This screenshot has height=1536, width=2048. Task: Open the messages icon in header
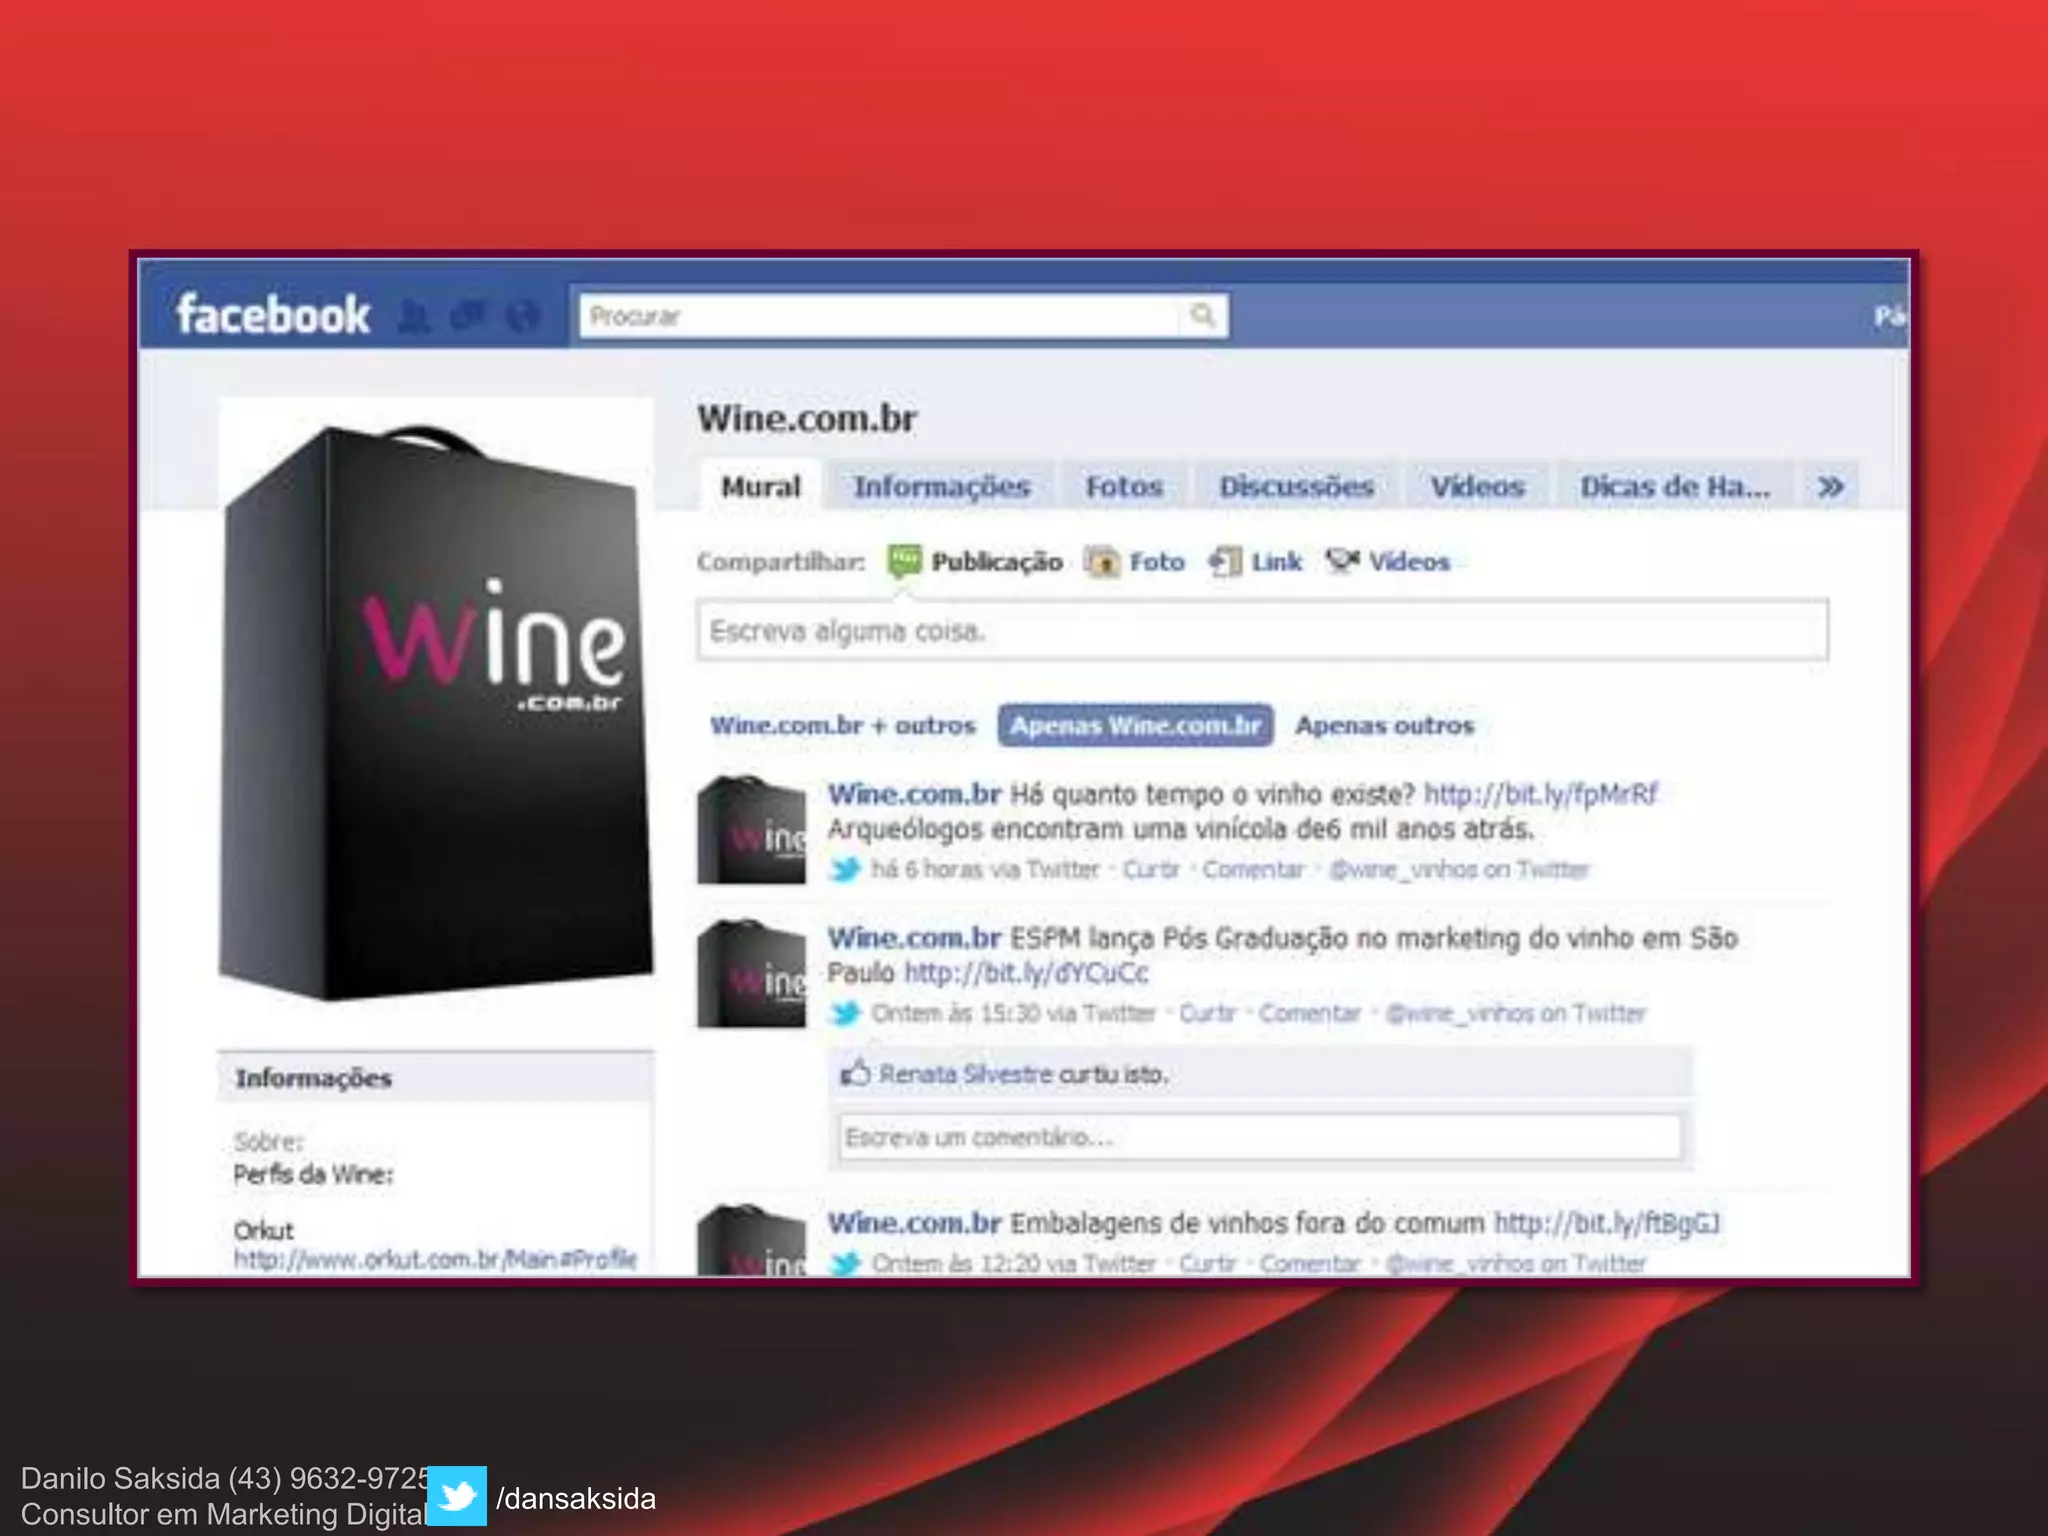tap(468, 316)
